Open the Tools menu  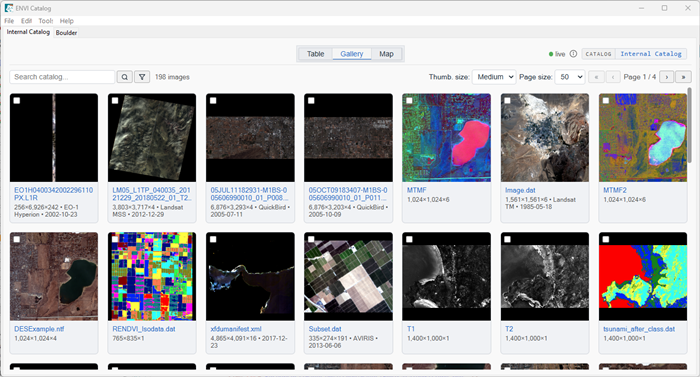coord(46,21)
